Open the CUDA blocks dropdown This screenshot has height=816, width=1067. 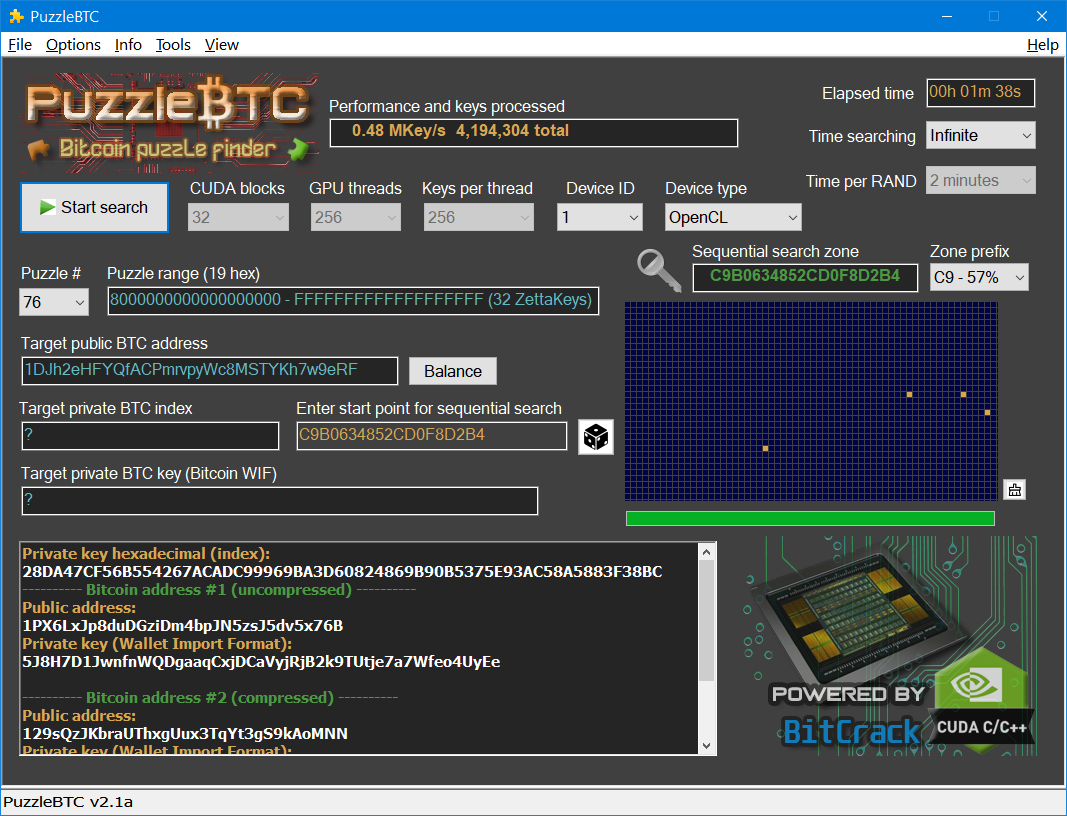pos(238,217)
